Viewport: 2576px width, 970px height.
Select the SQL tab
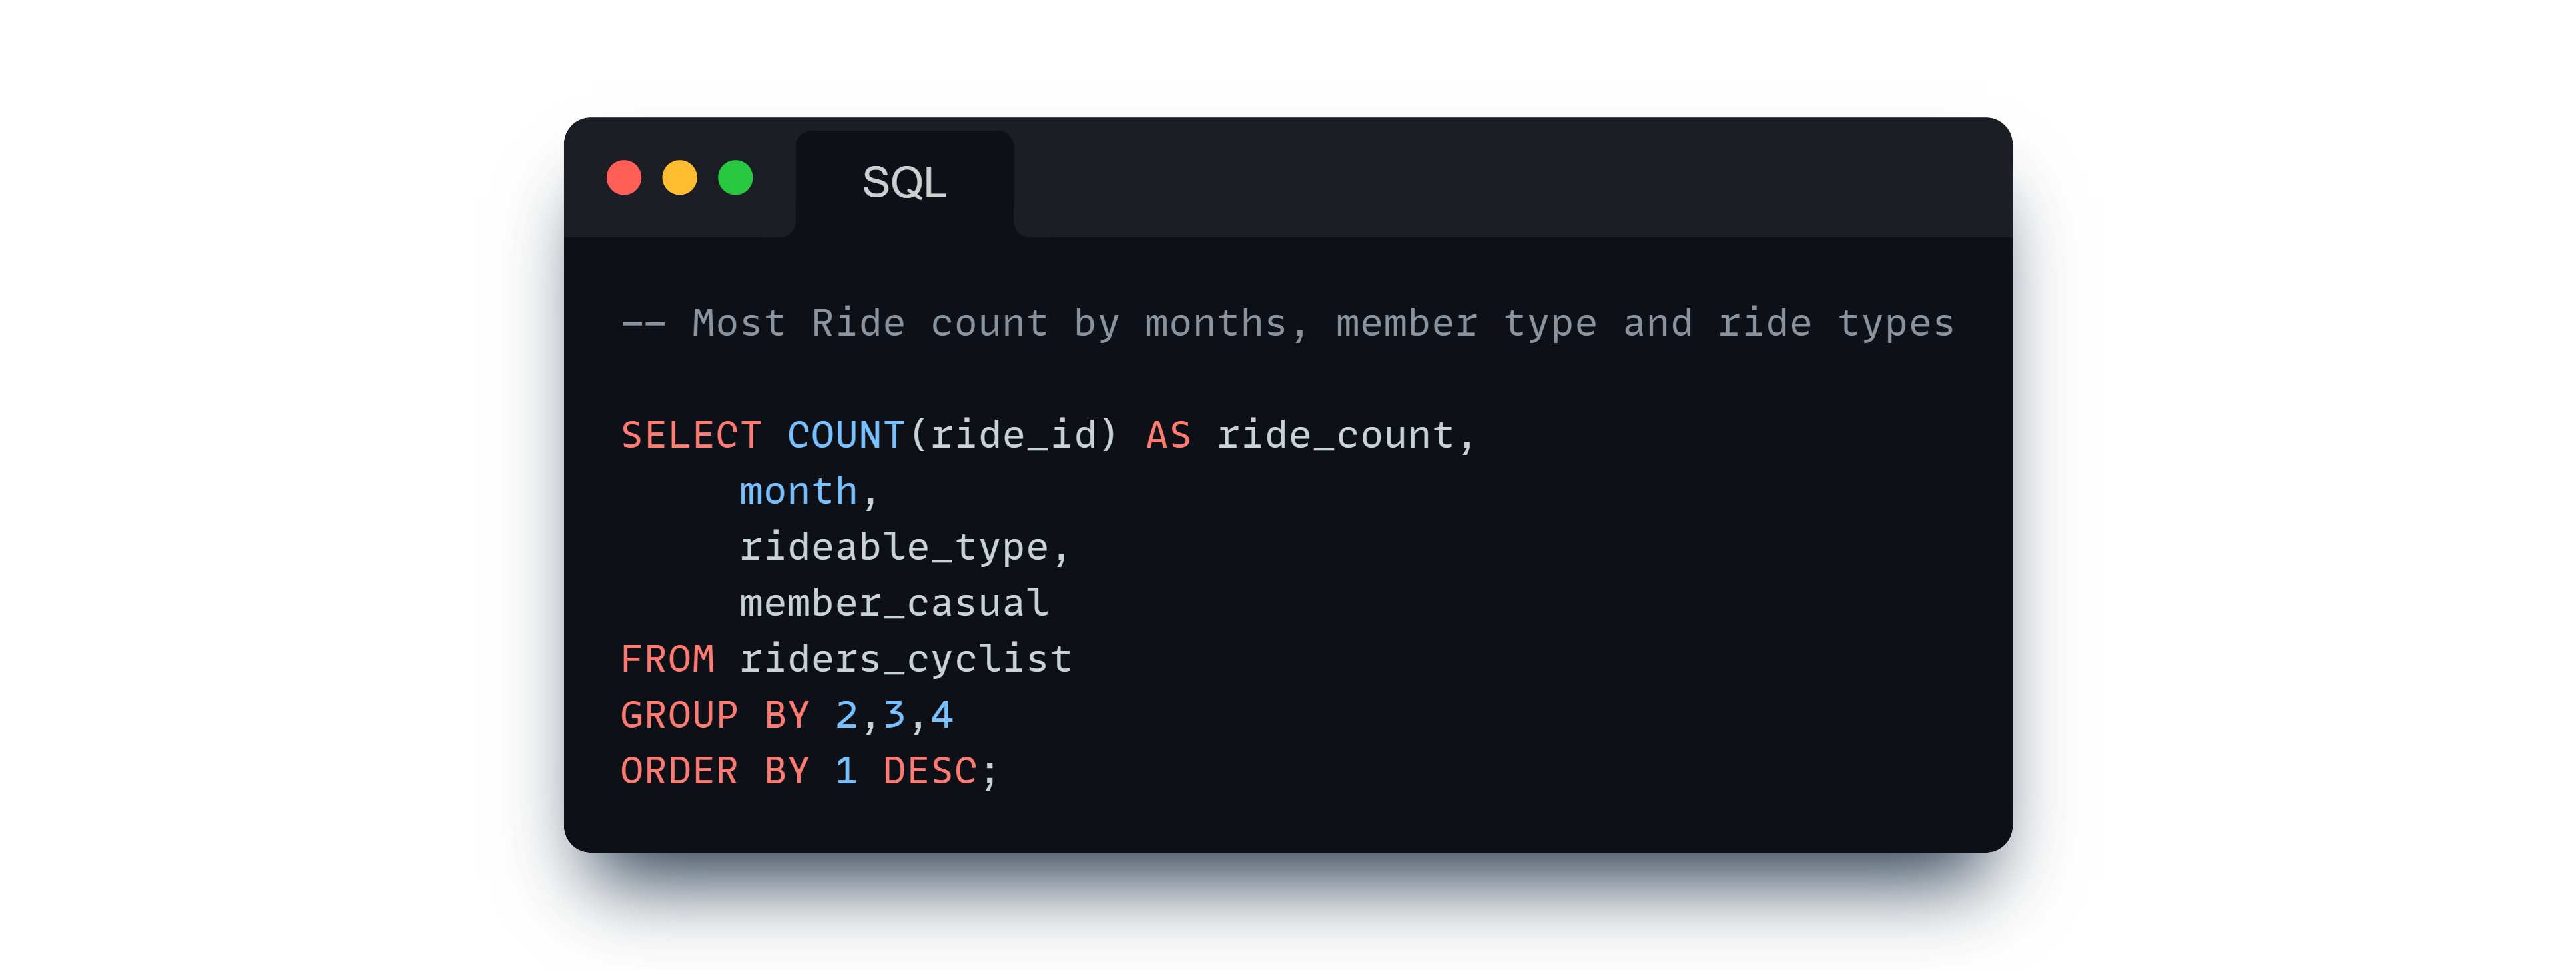[904, 183]
